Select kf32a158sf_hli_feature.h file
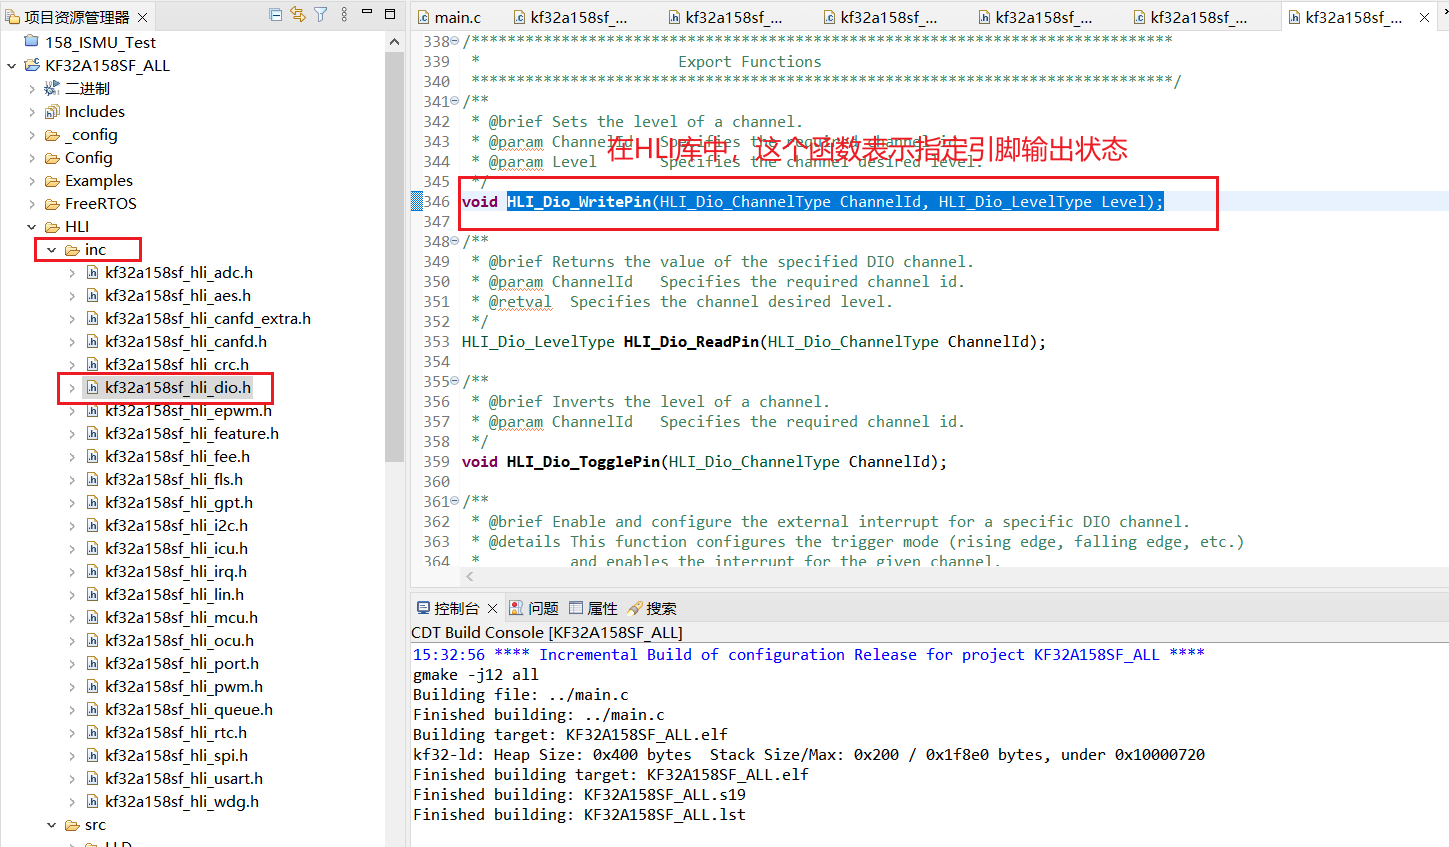Image resolution: width=1449 pixels, height=847 pixels. (192, 433)
